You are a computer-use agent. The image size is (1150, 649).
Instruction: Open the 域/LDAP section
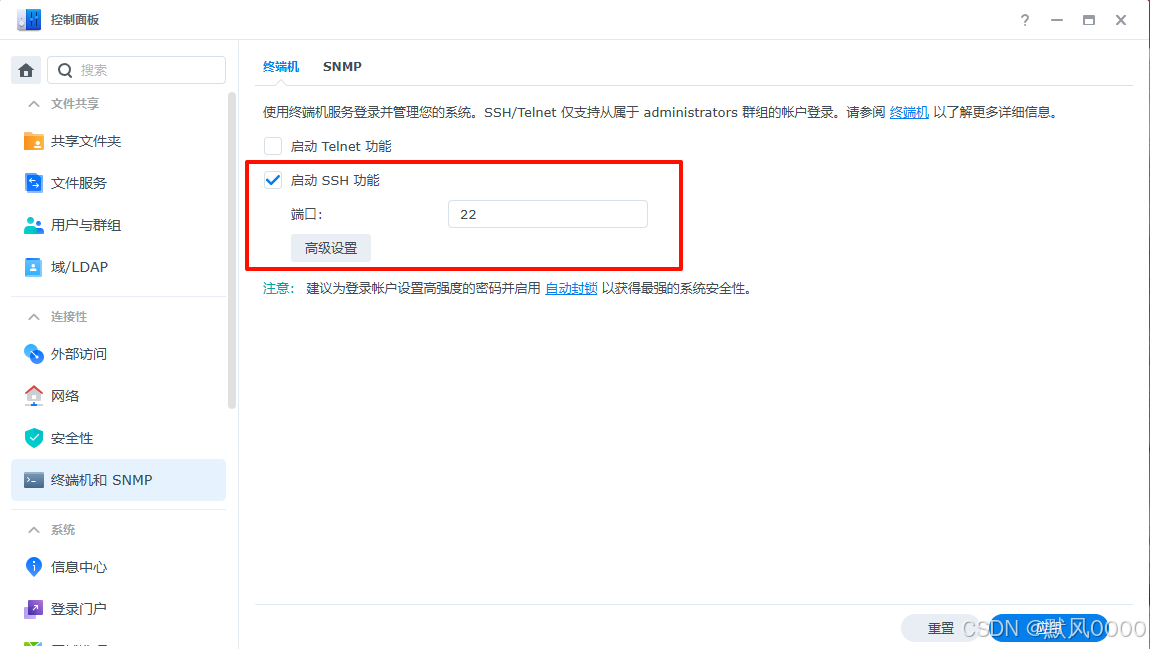77,267
